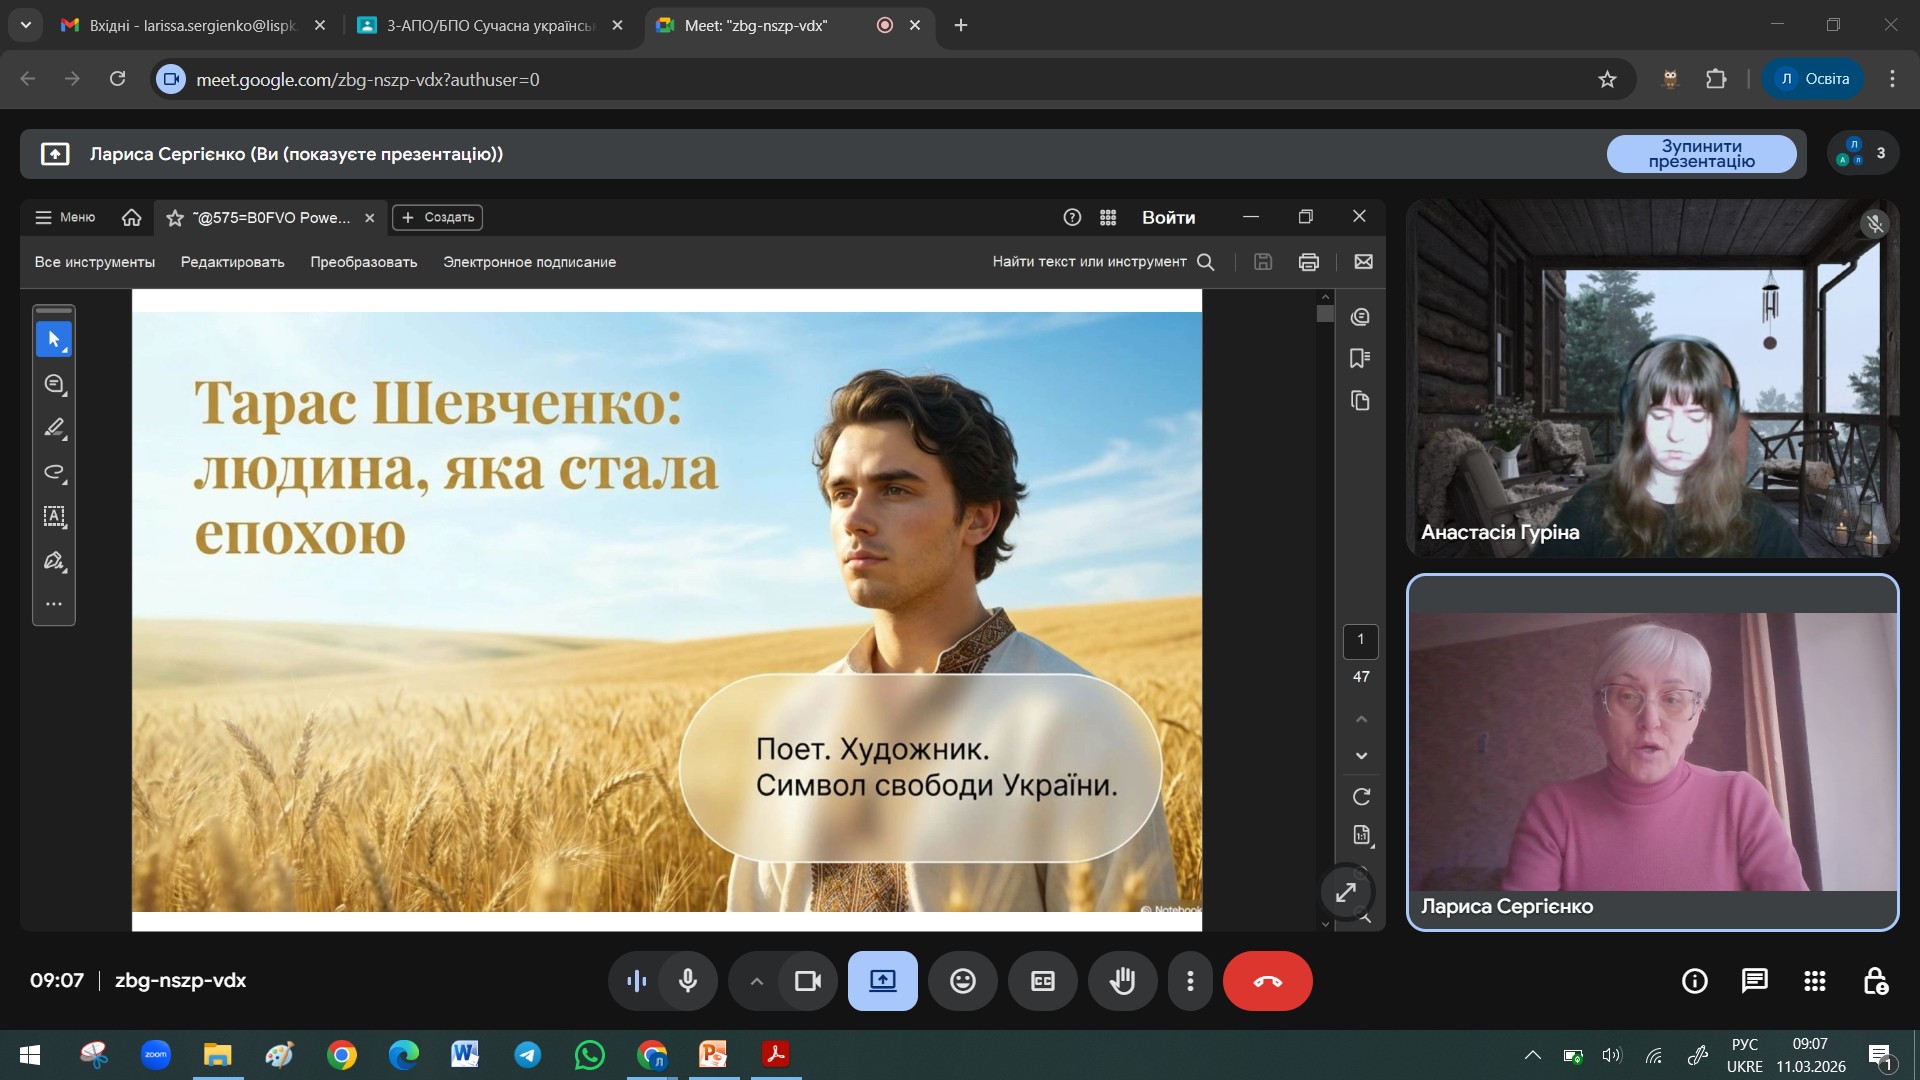Open the Редактировать menu in shared PDF
1920x1080 pixels.
pos(232,262)
